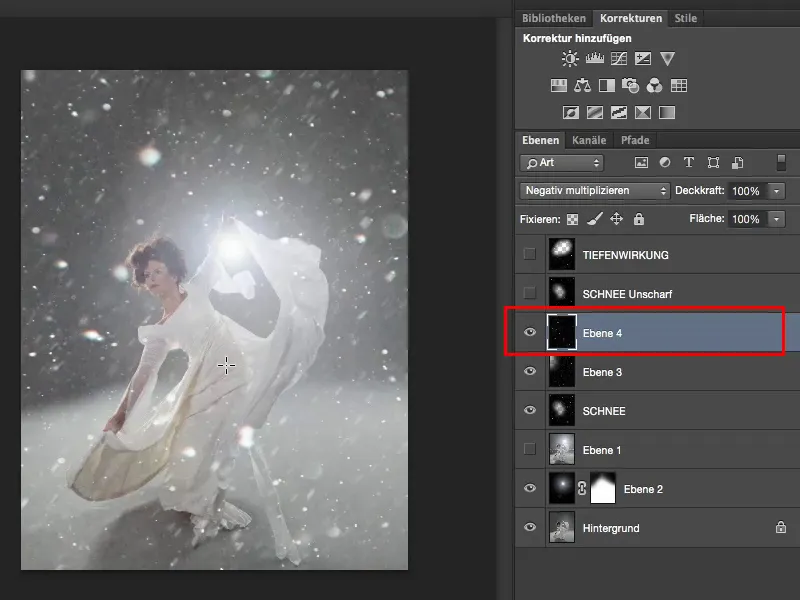Add a Posterize adjustment
The height and width of the screenshot is (600, 800).
tap(594, 112)
